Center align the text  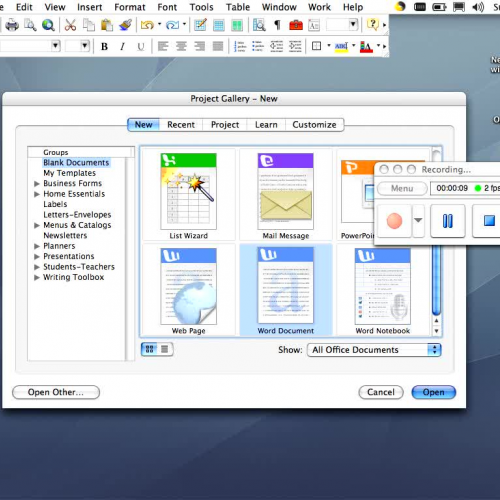pyautogui.click(x=181, y=46)
